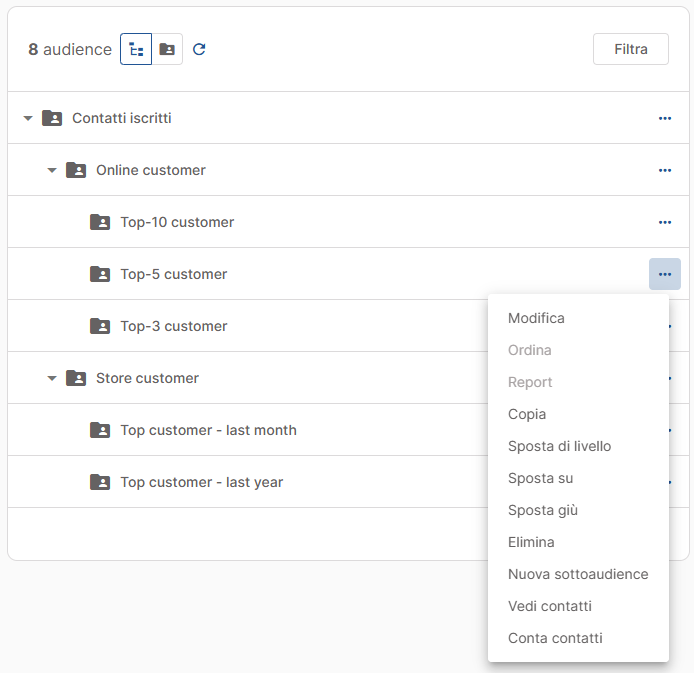The image size is (694, 673).
Task: Click Sposta su menu entry
Action: (x=540, y=478)
